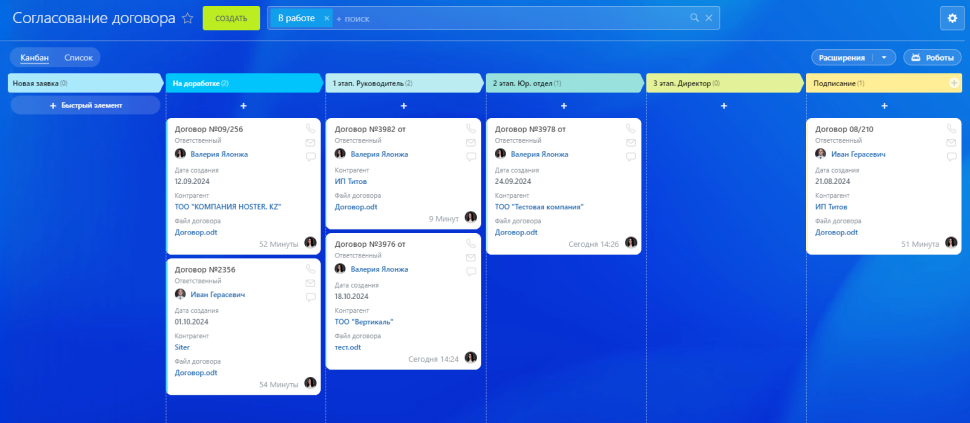The height and width of the screenshot is (423, 970).
Task: Open ТОО "Вертикаль" contractor link
Action: tap(364, 322)
